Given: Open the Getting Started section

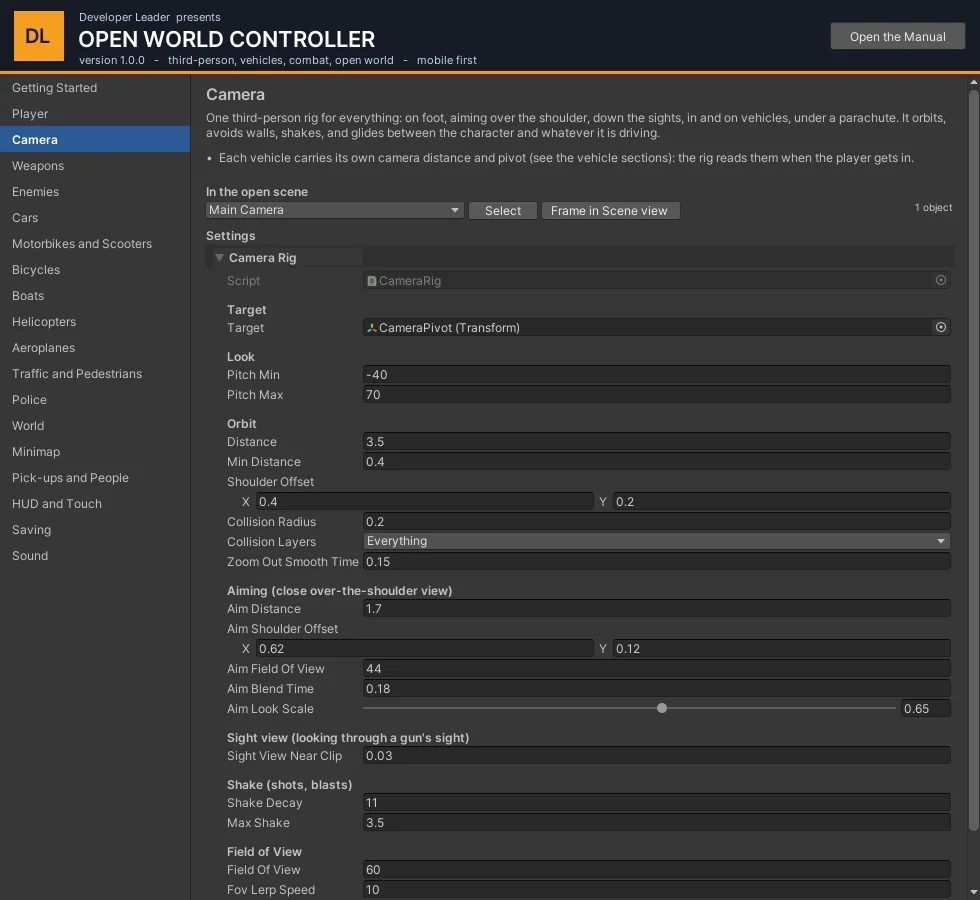Looking at the screenshot, I should click(x=95, y=88).
